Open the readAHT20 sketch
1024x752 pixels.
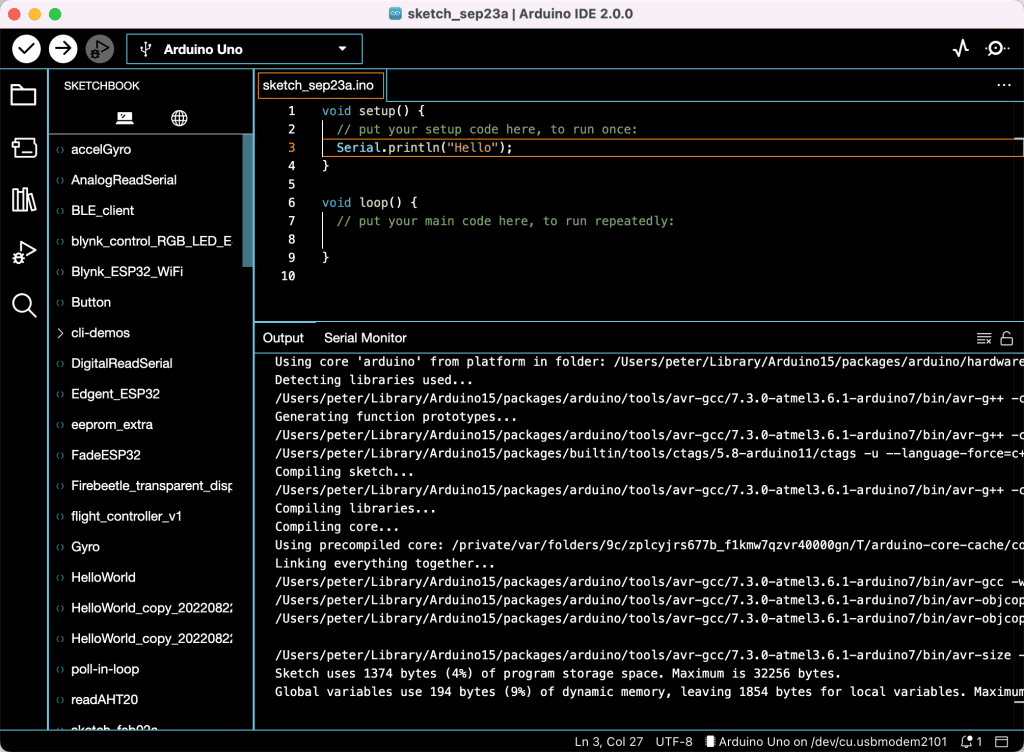tap(104, 700)
